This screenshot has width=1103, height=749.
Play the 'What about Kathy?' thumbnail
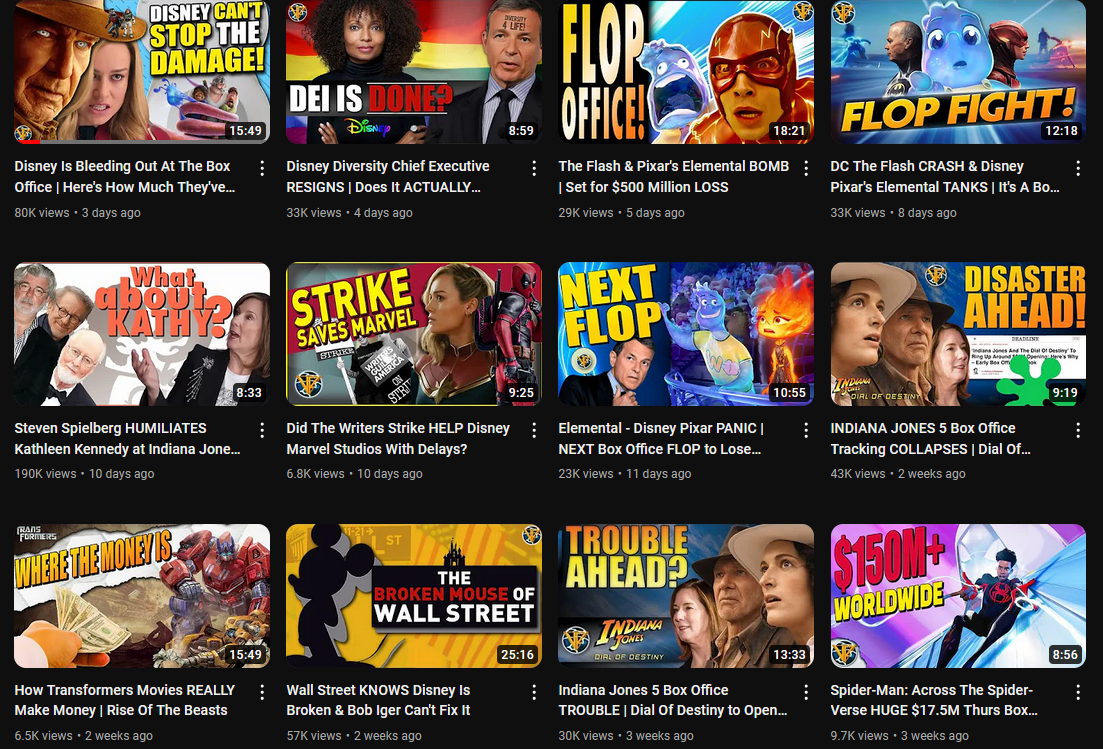click(142, 334)
